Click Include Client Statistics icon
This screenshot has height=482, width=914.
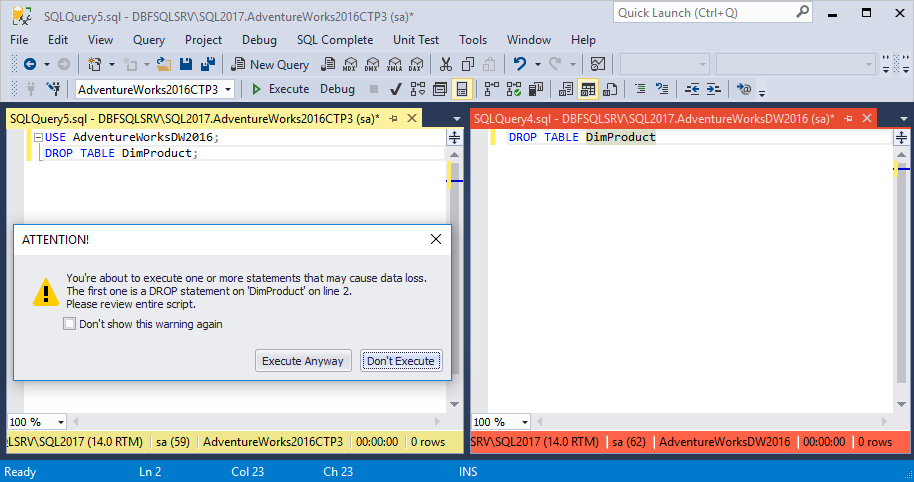click(536, 89)
